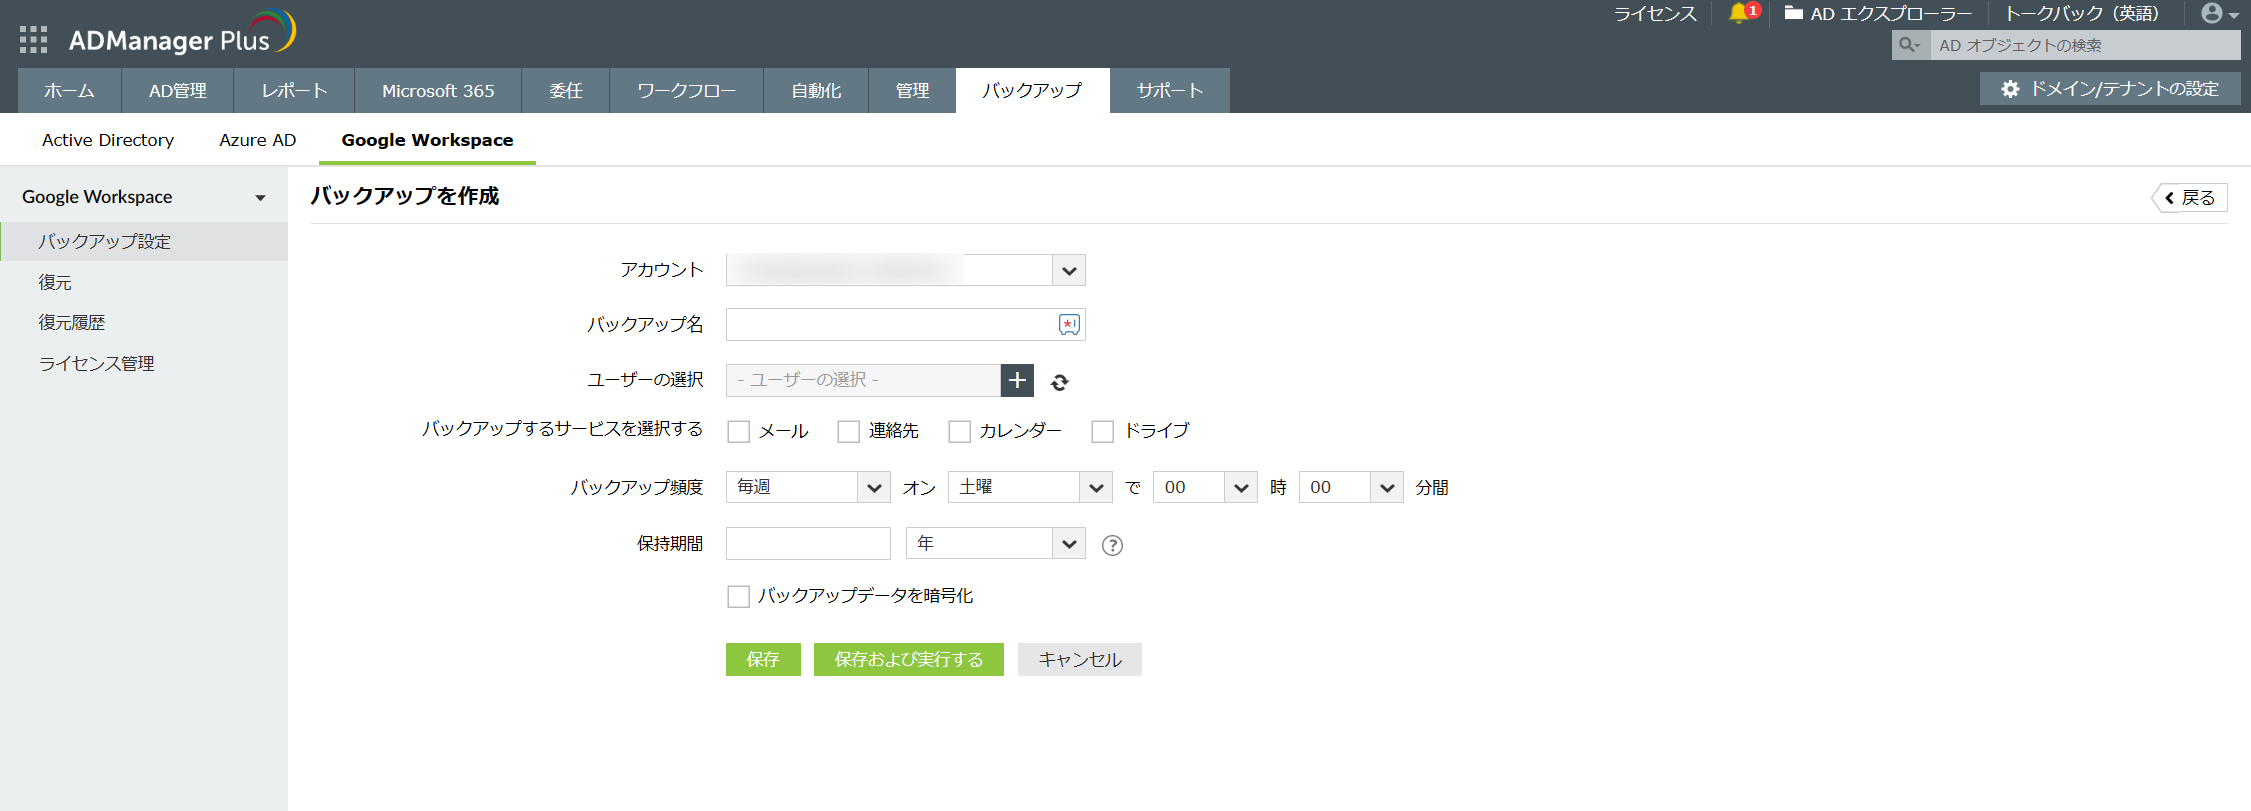The width and height of the screenshot is (2251, 811).
Task: Click the 戻る back button
Action: [x=2190, y=198]
